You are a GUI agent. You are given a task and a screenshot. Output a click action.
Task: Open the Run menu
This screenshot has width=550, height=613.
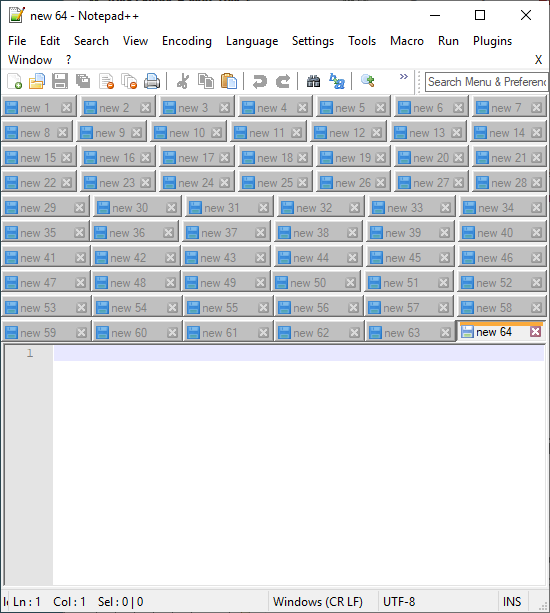[x=448, y=41]
